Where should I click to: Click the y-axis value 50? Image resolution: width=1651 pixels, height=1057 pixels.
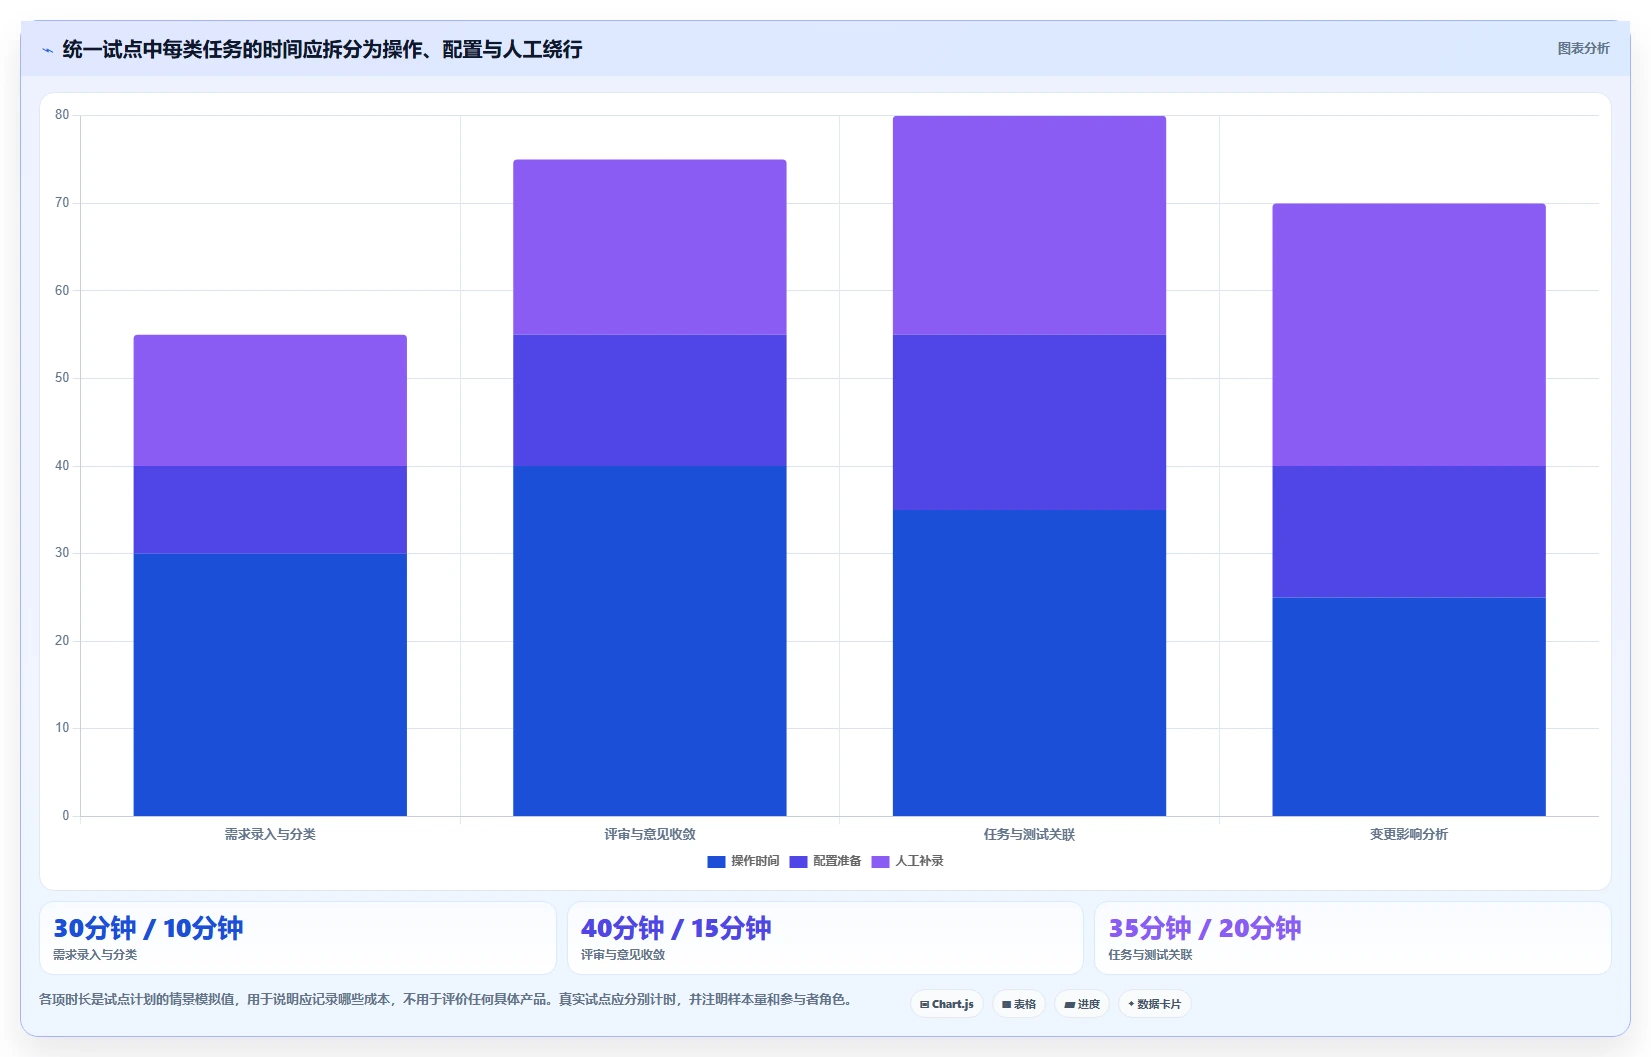coord(62,378)
